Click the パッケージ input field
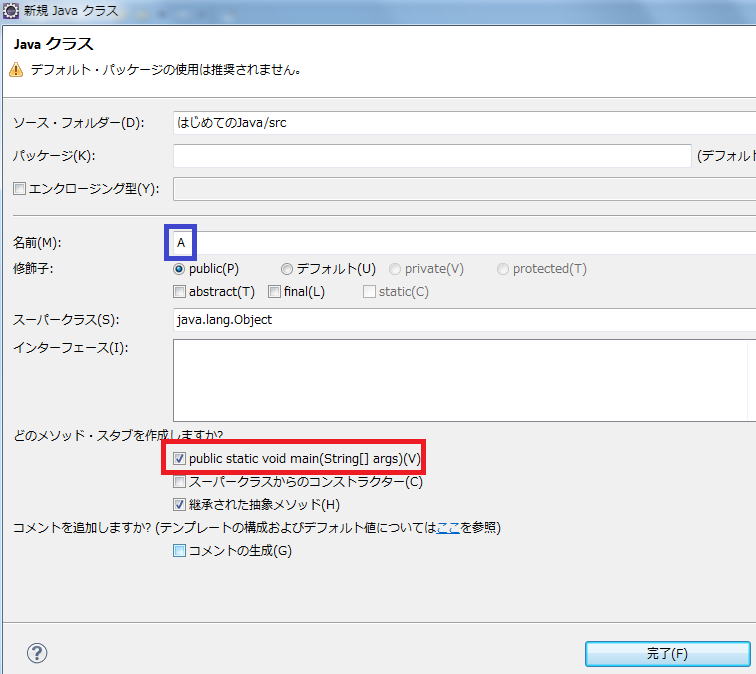This screenshot has width=756, height=674. [x=432, y=156]
